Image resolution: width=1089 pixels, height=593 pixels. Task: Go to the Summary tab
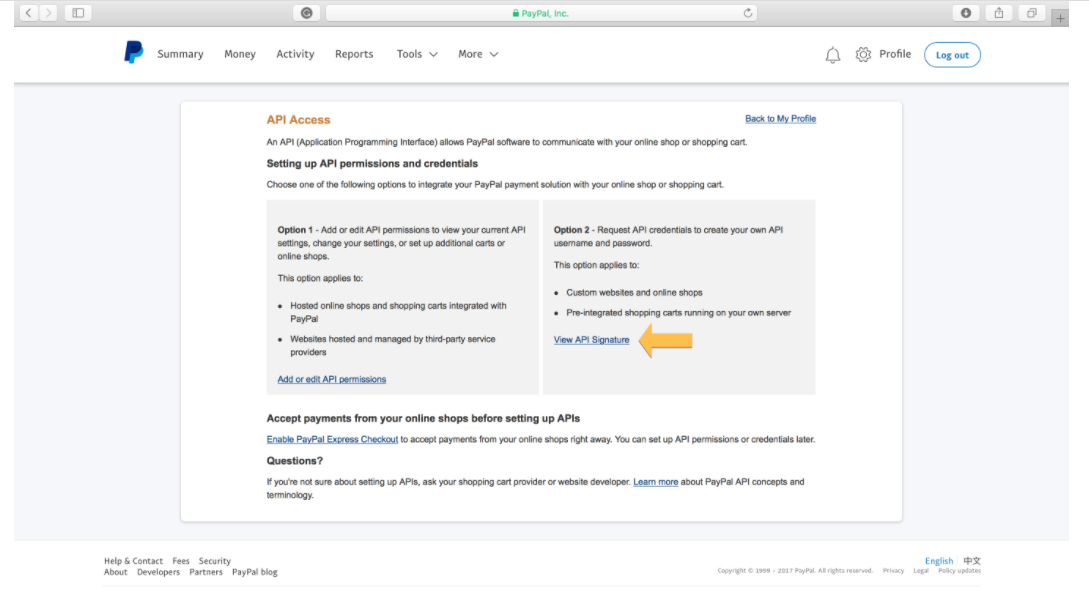click(180, 54)
